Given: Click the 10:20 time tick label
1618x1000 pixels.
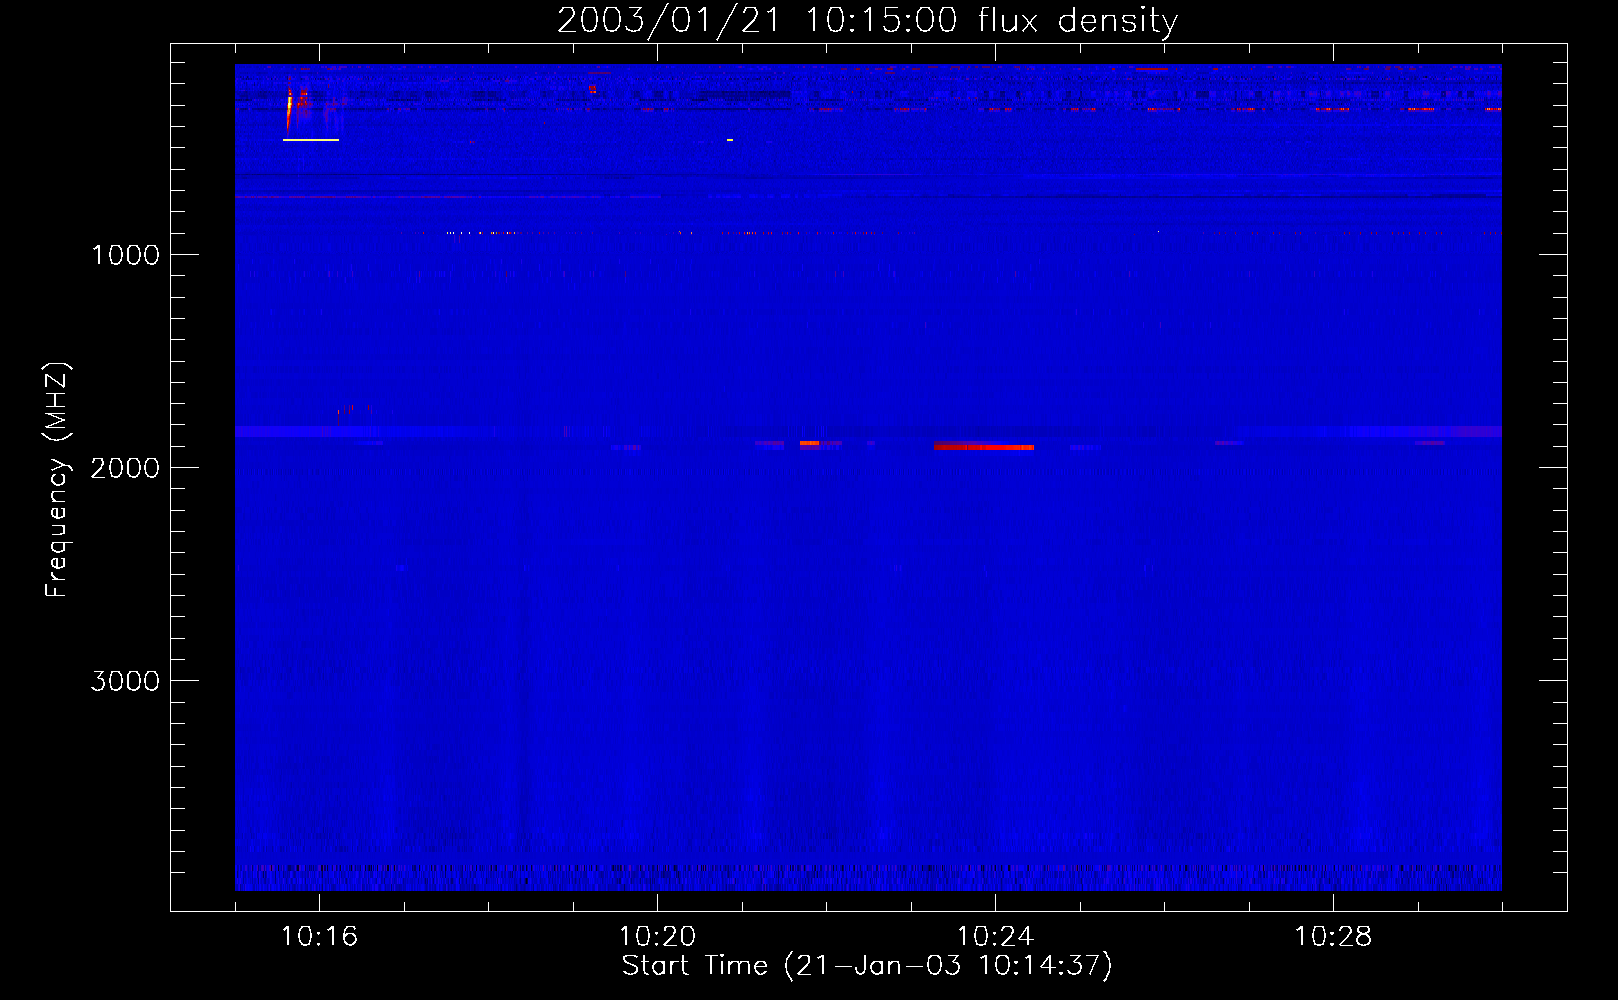Looking at the screenshot, I should coord(658,937).
